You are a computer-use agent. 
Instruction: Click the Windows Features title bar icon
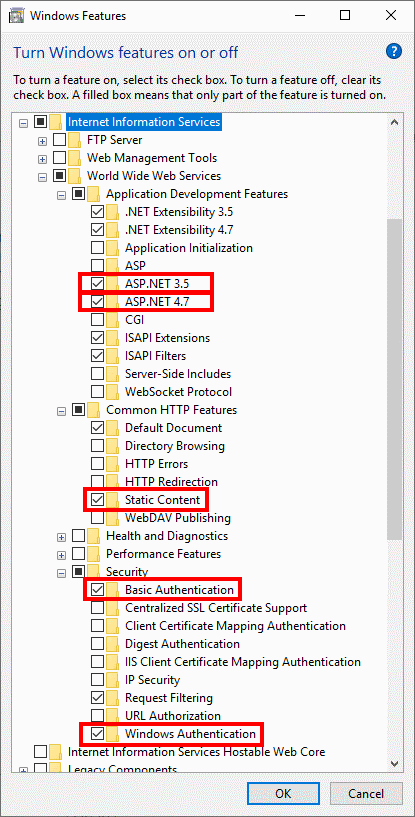click(x=16, y=16)
